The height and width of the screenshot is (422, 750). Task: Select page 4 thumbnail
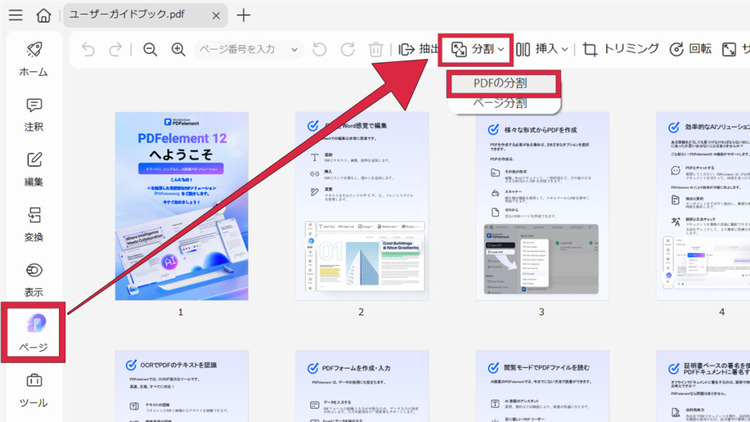[x=703, y=206]
